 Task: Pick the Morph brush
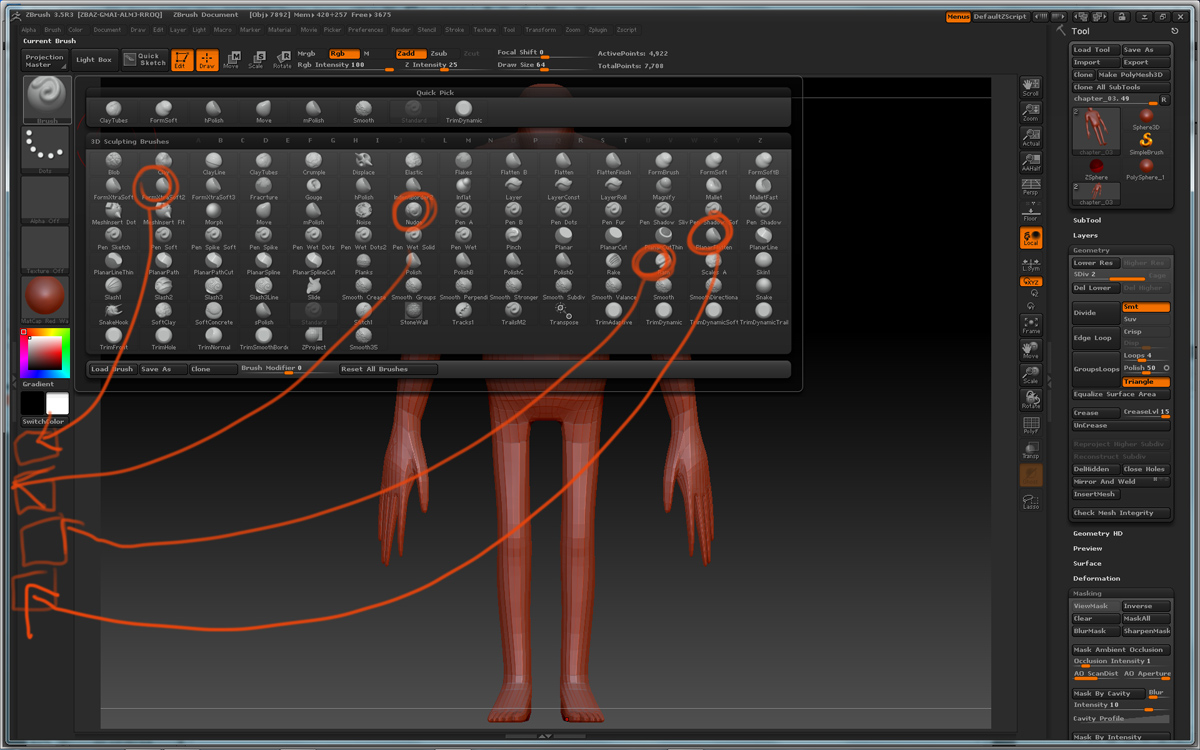pos(214,214)
